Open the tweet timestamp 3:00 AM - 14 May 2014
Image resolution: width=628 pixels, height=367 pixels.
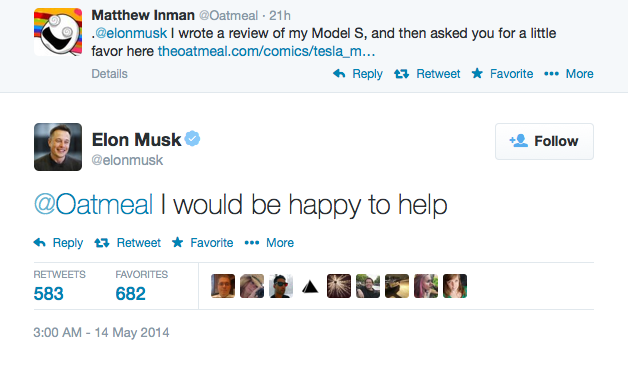[101, 333]
